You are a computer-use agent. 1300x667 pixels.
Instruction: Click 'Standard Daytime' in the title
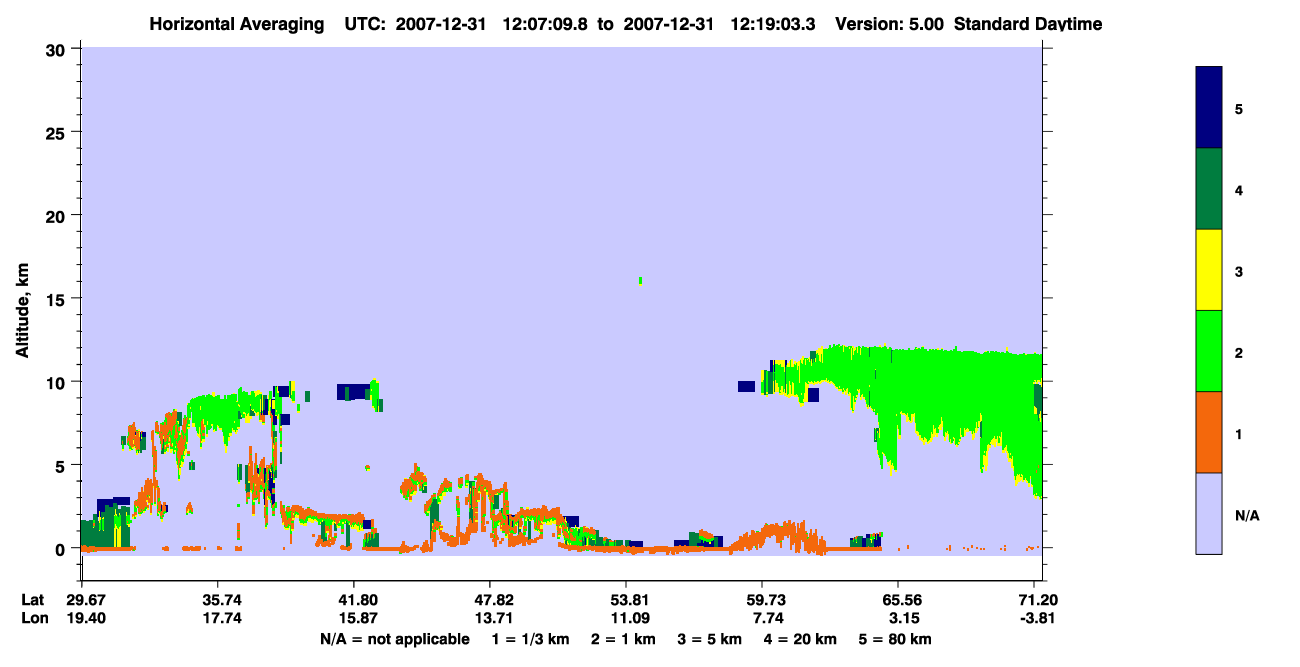coord(1028,24)
